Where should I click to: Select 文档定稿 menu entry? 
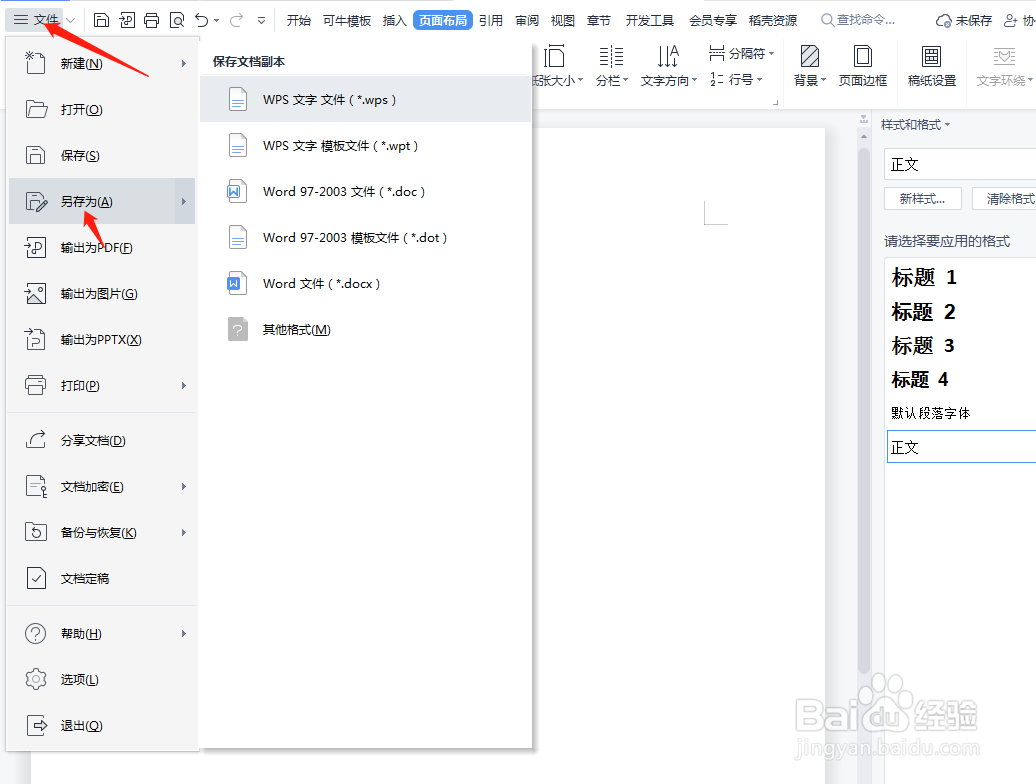pyautogui.click(x=102, y=579)
